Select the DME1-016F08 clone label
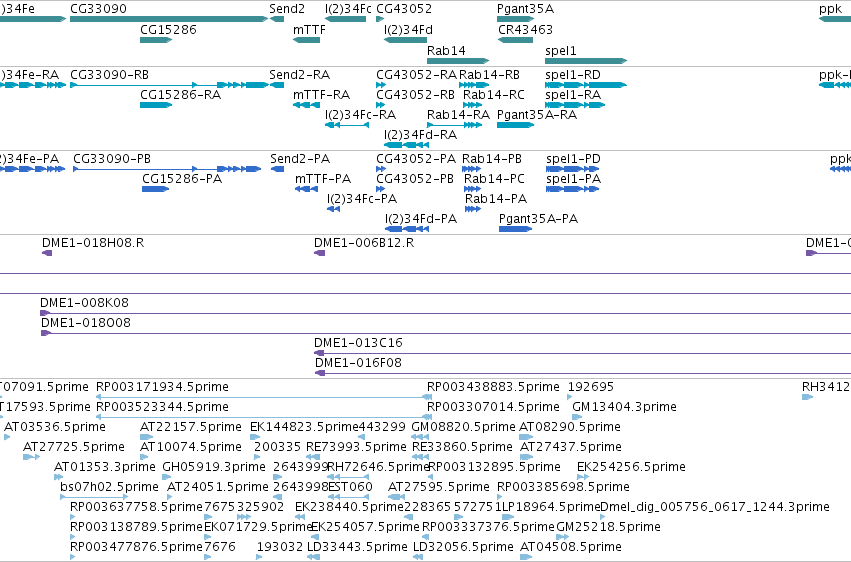 (358, 363)
